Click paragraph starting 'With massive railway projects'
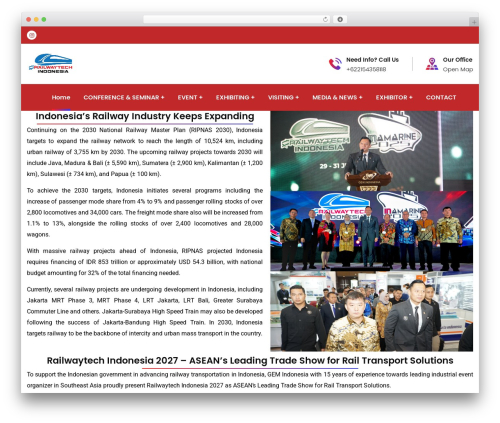Screen dimensions: 500x423 coord(145,262)
